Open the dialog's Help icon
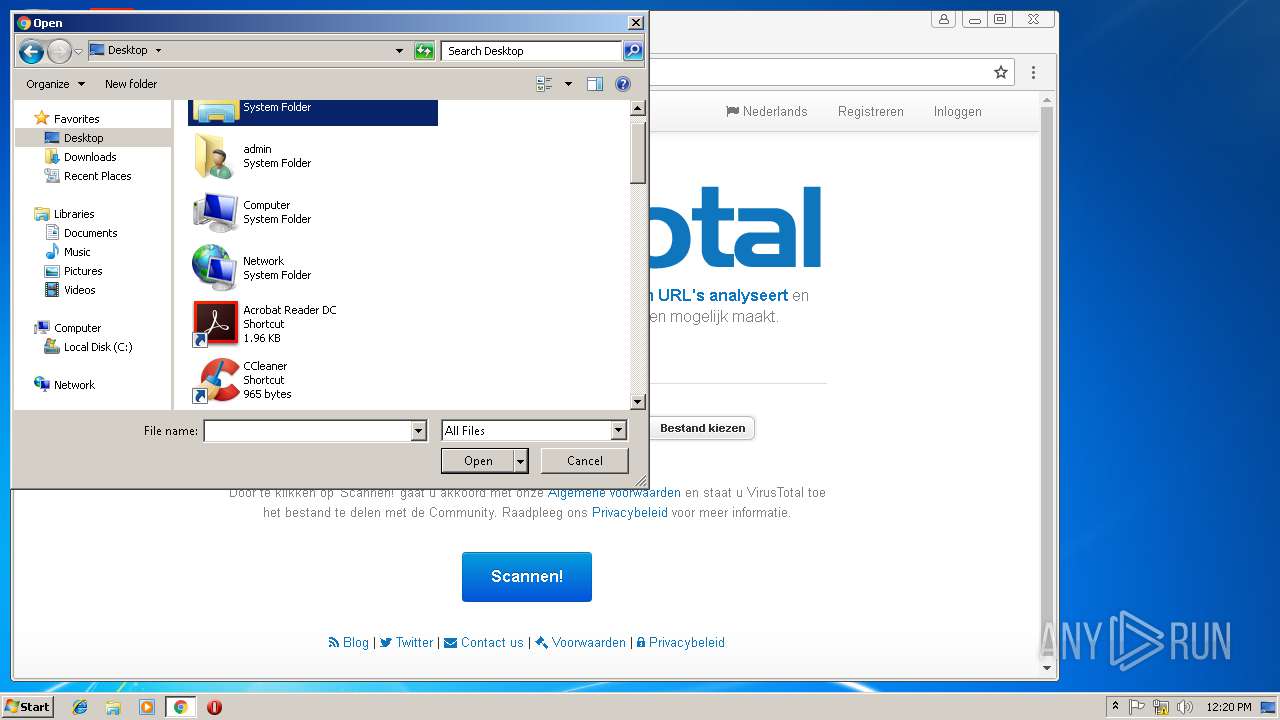The height and width of the screenshot is (720, 1280). tap(623, 84)
